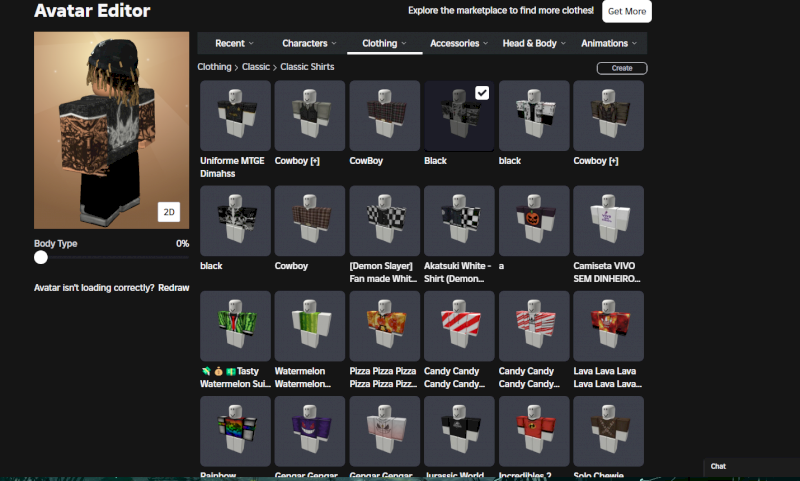
Task: Open the Accessories dropdown menu
Action: point(459,43)
